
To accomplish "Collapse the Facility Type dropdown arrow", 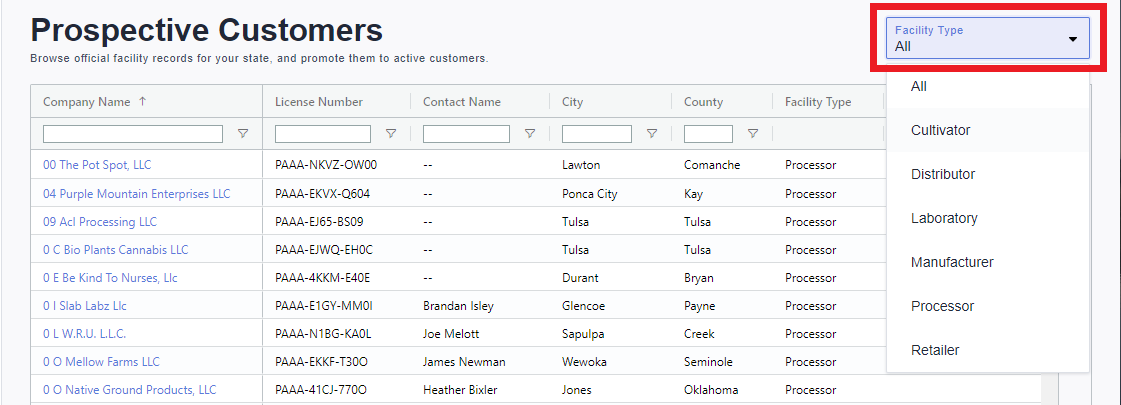I will 1072,39.
